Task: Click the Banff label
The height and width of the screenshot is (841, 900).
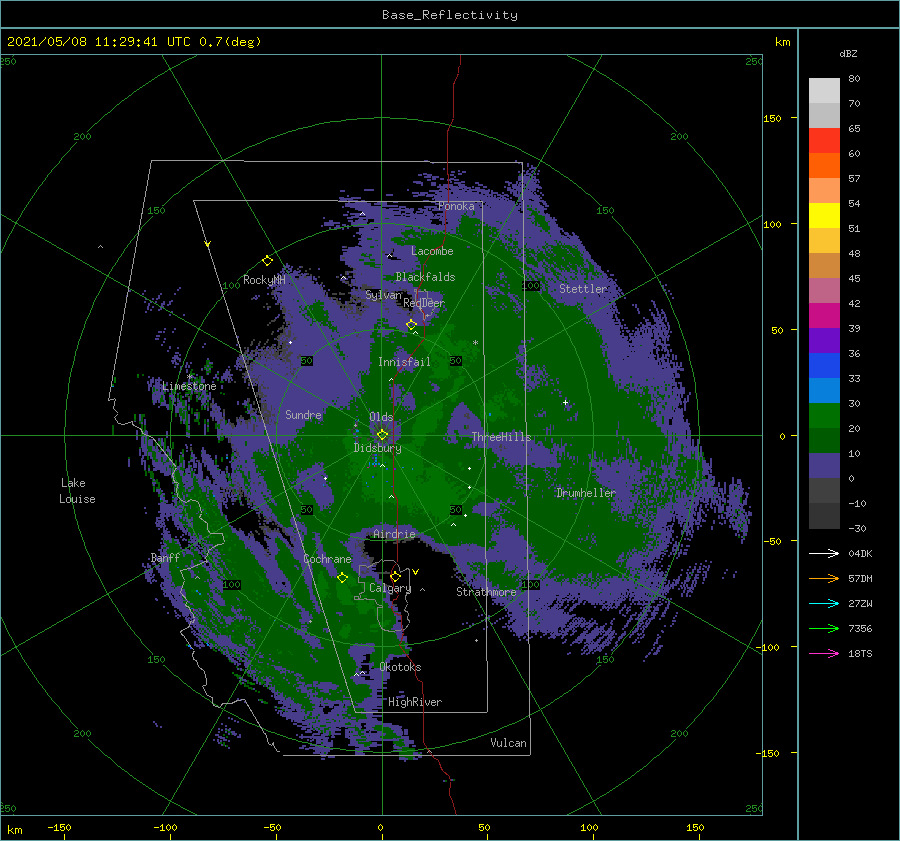Action: pos(165,557)
